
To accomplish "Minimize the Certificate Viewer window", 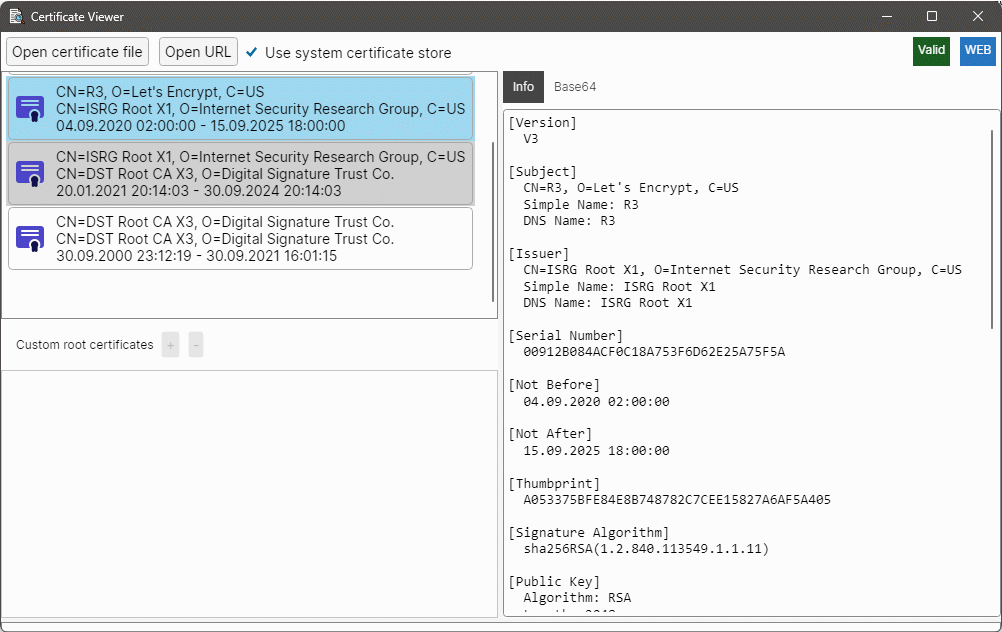I will tap(886, 17).
